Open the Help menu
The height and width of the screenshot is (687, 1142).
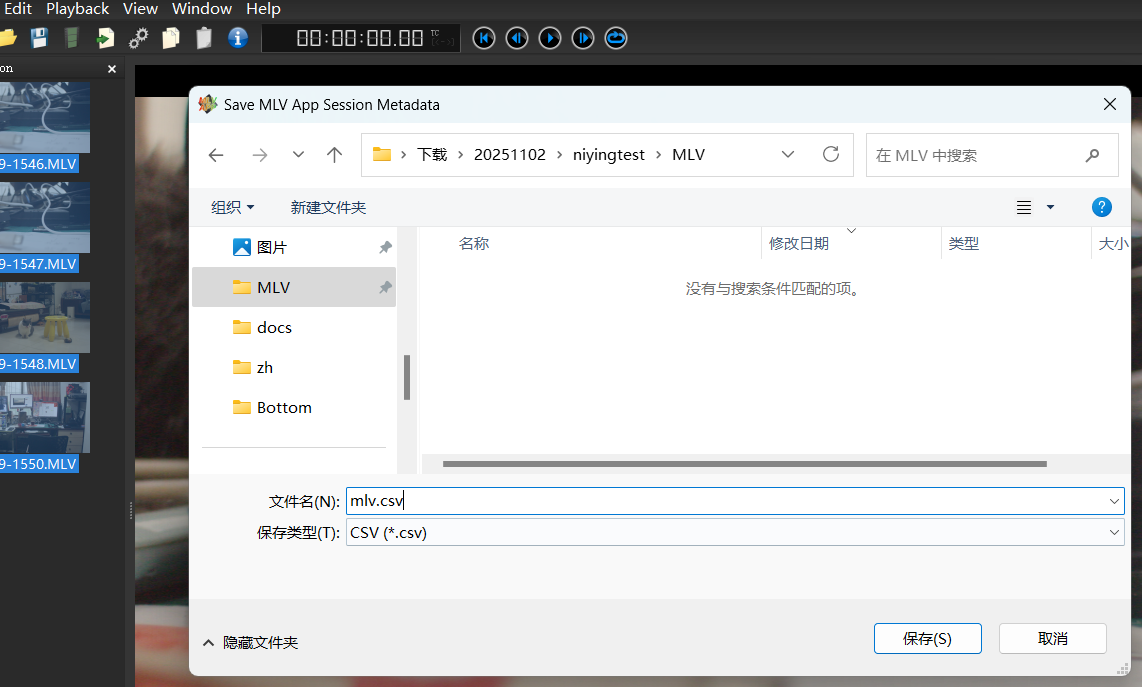(263, 9)
